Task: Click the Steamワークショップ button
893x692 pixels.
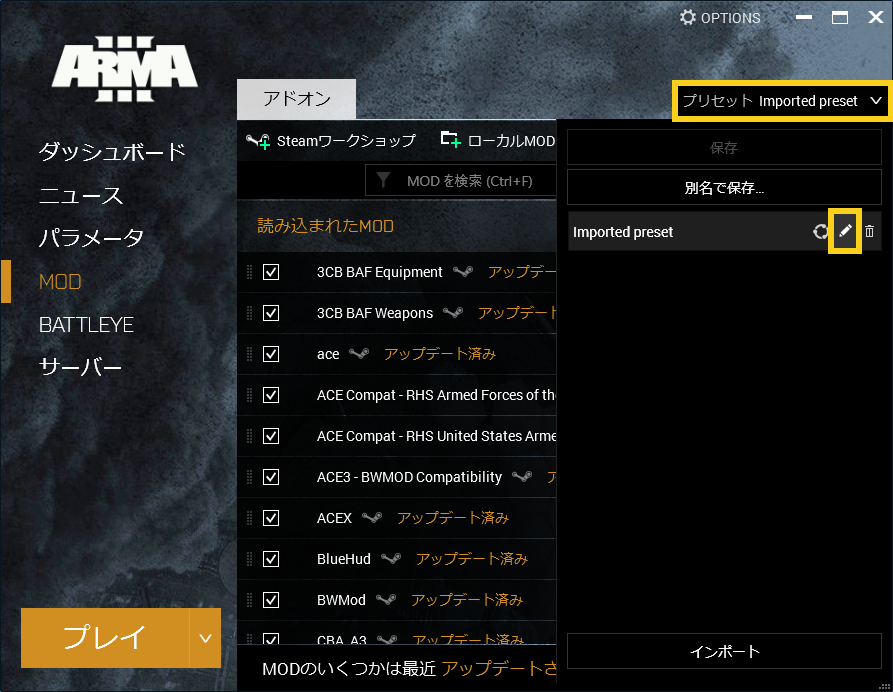Action: 331,141
